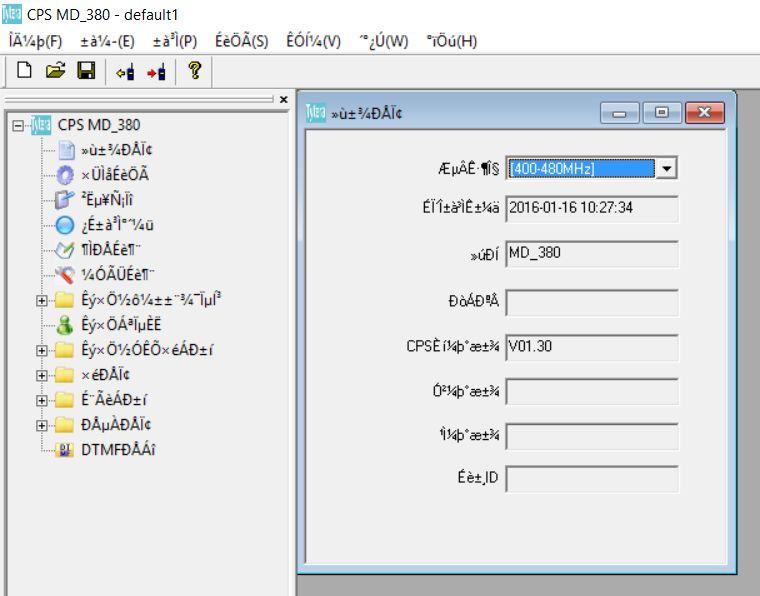Close the inner window with red X
The image size is (760, 596).
704,113
